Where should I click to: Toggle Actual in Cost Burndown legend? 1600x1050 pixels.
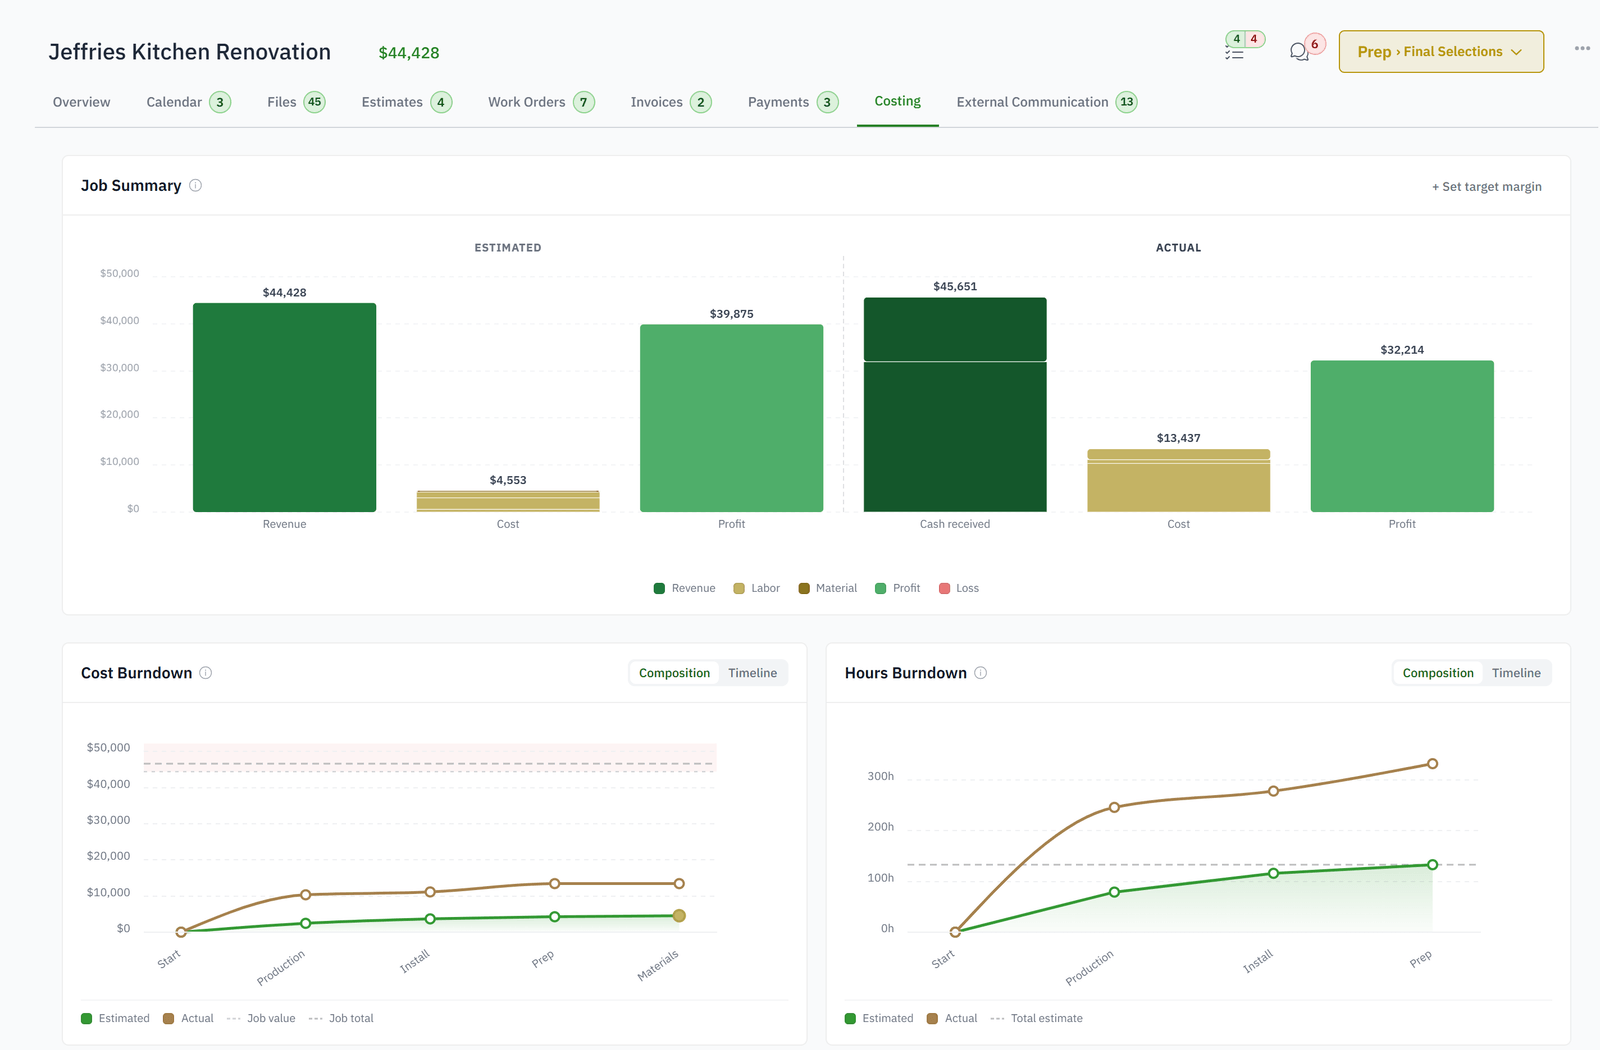[x=189, y=1018]
